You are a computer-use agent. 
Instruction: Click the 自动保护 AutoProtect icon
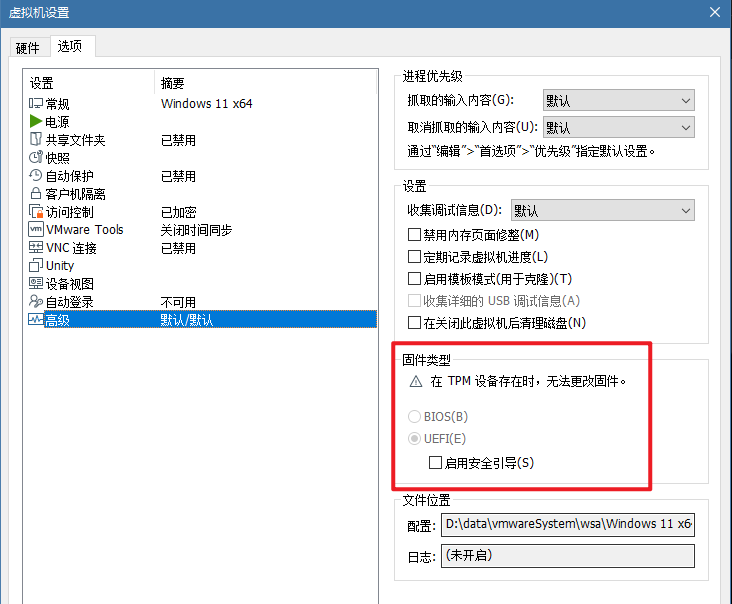pyautogui.click(x=35, y=176)
